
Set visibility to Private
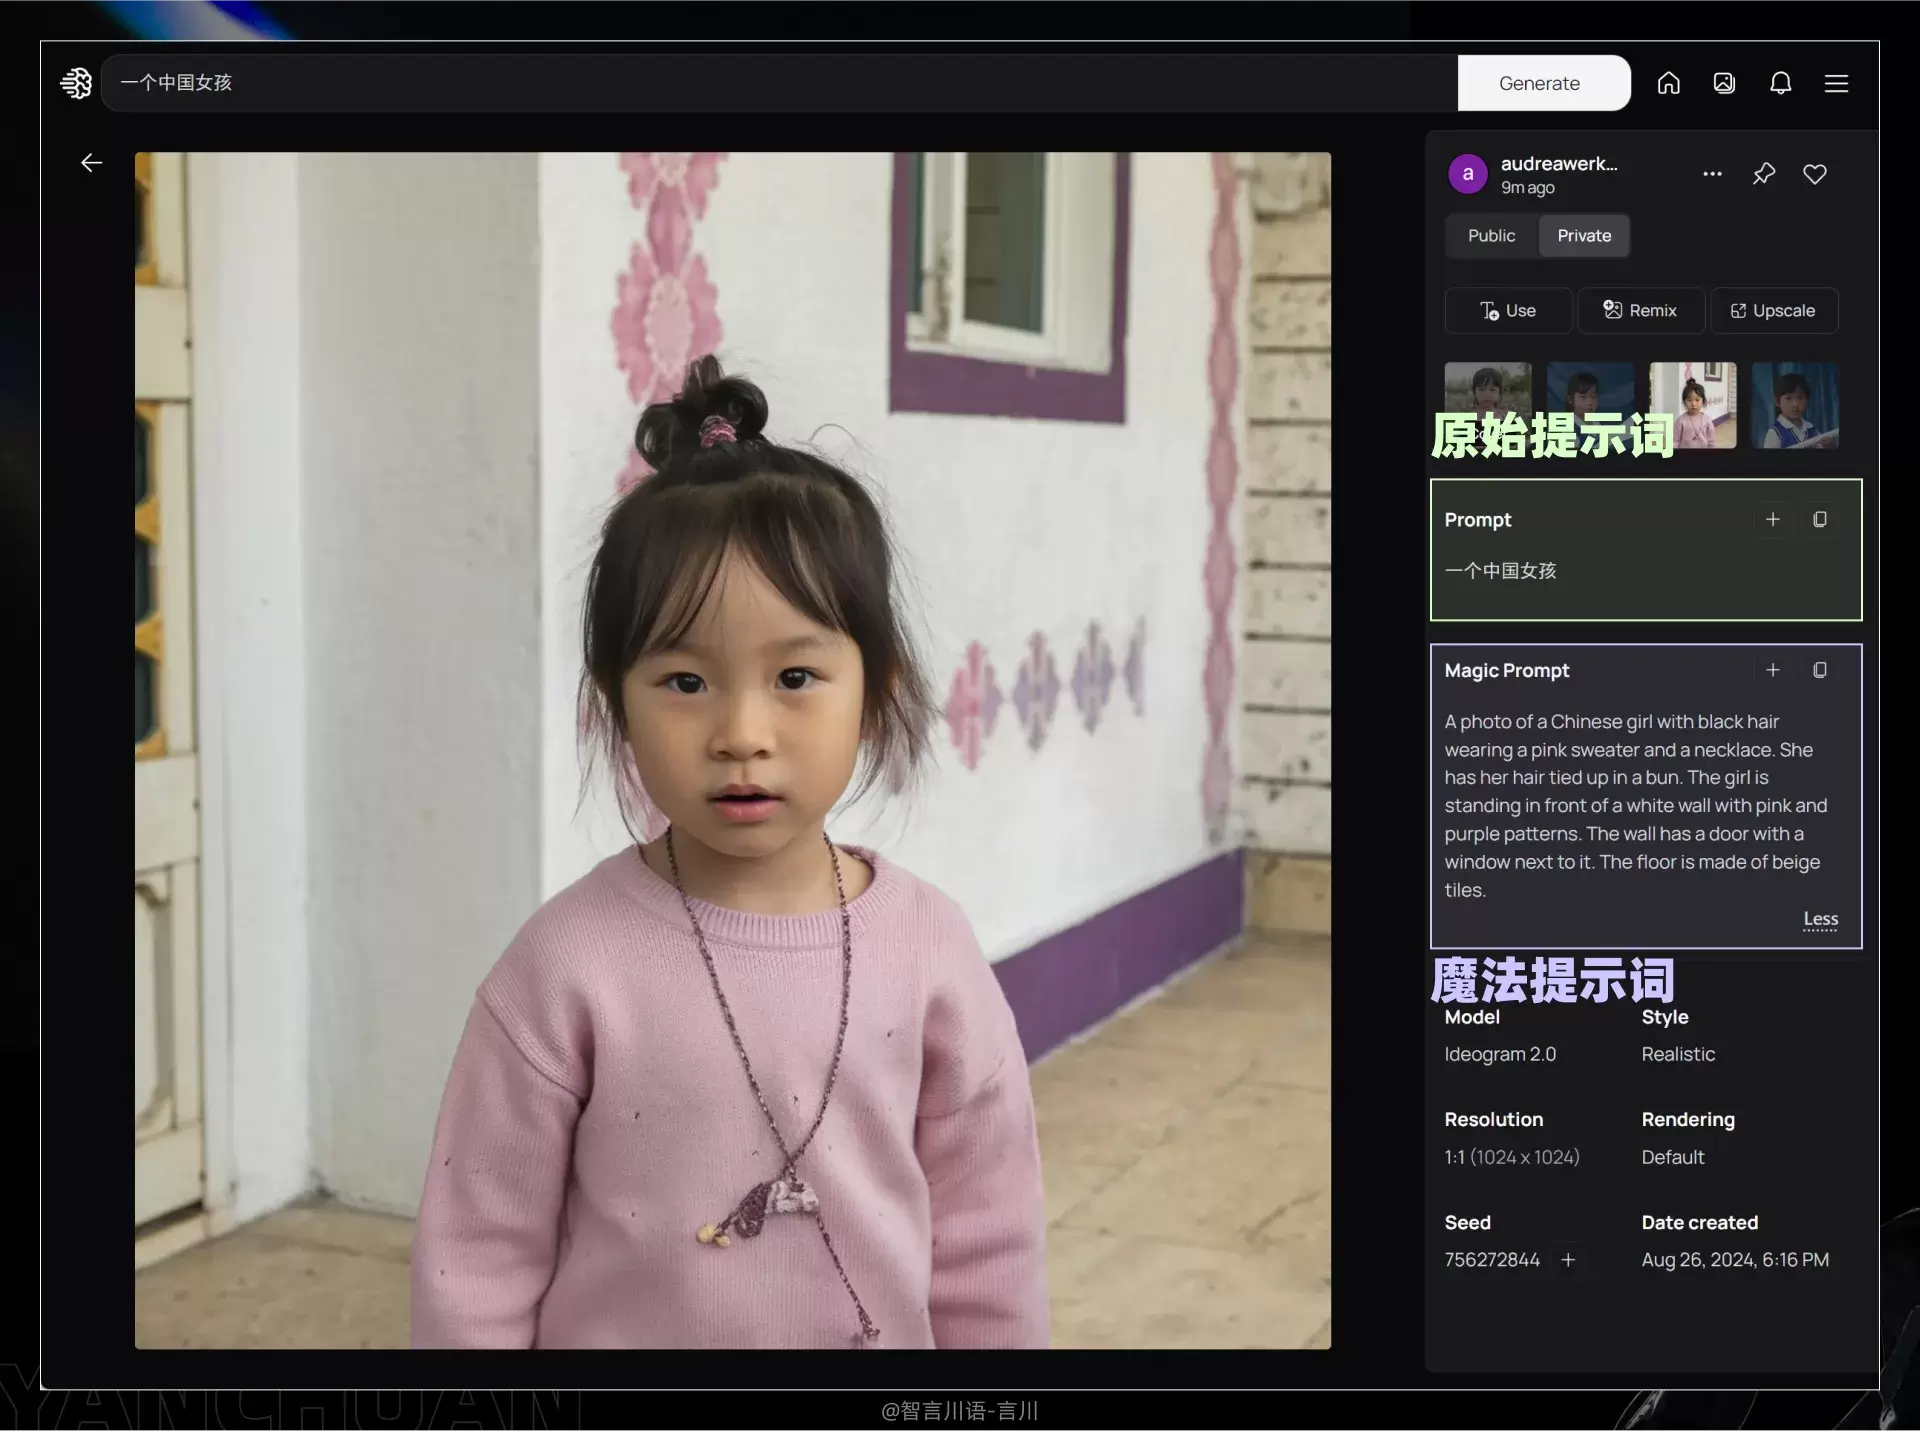point(1584,236)
